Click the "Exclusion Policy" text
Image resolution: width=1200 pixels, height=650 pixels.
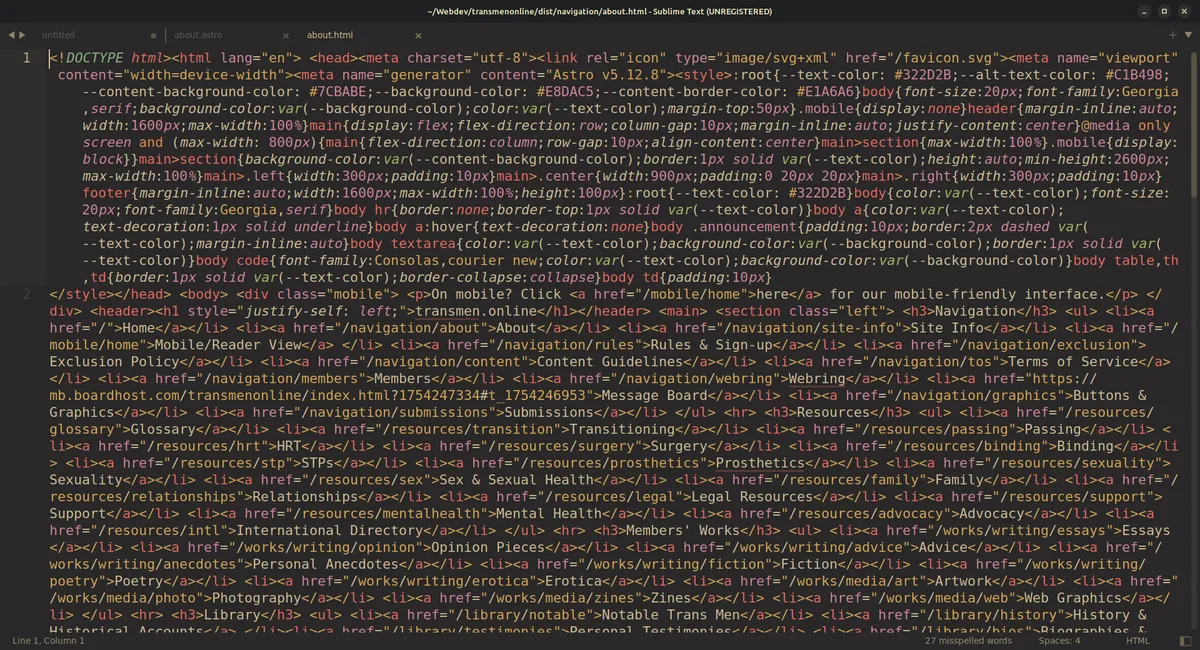point(115,362)
